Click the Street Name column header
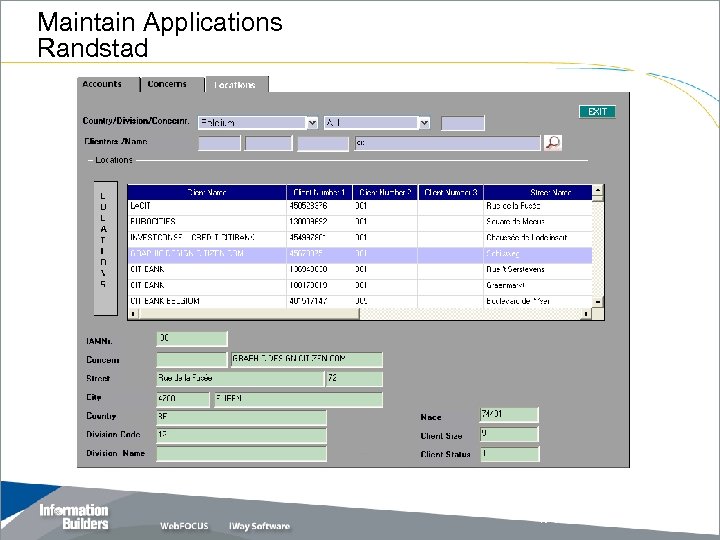 point(547,192)
